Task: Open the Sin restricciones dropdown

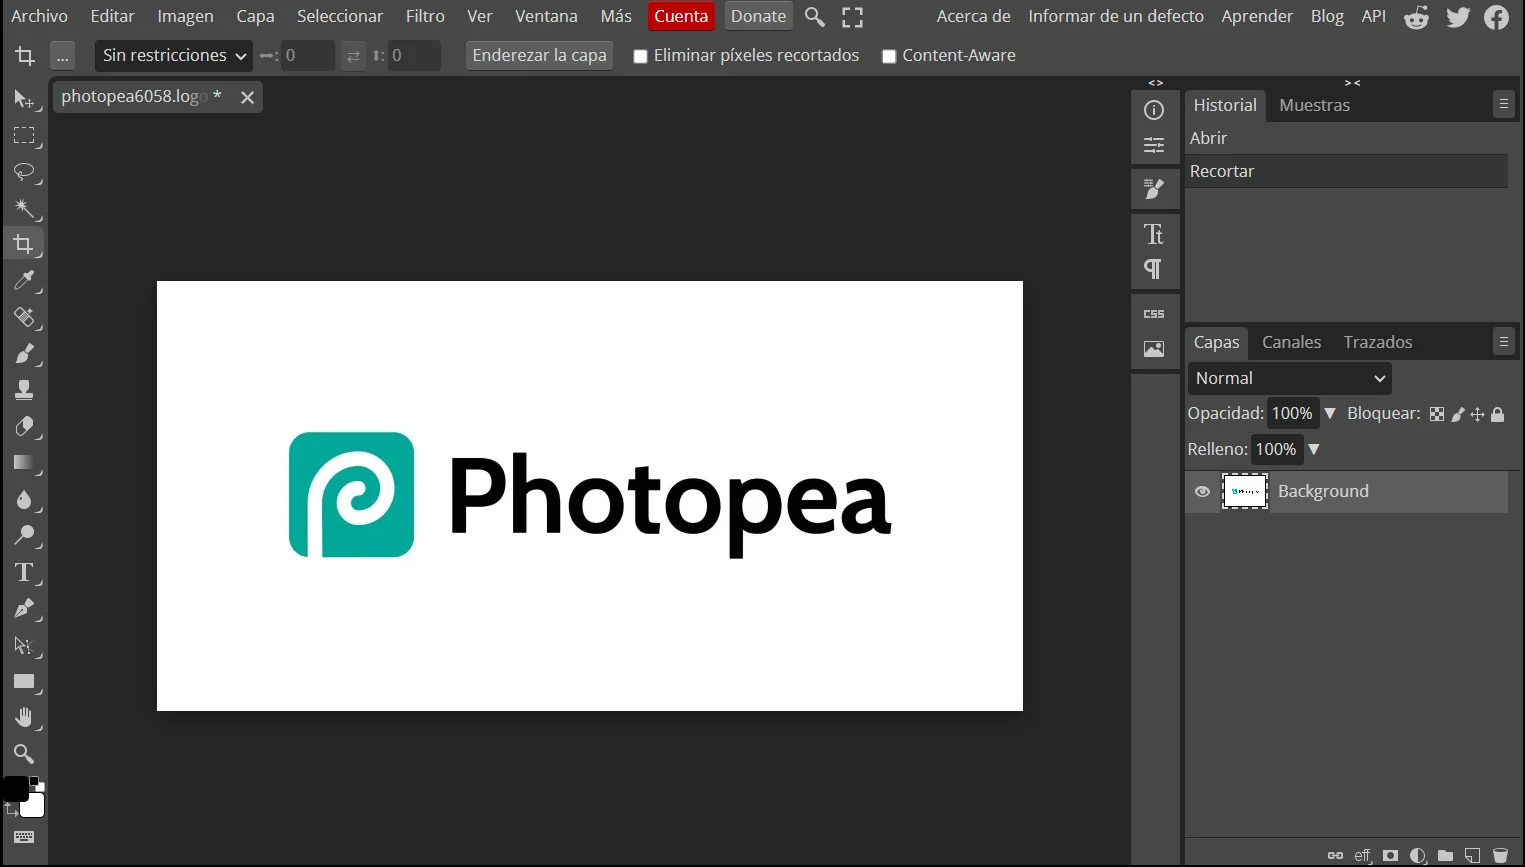Action: pos(172,55)
